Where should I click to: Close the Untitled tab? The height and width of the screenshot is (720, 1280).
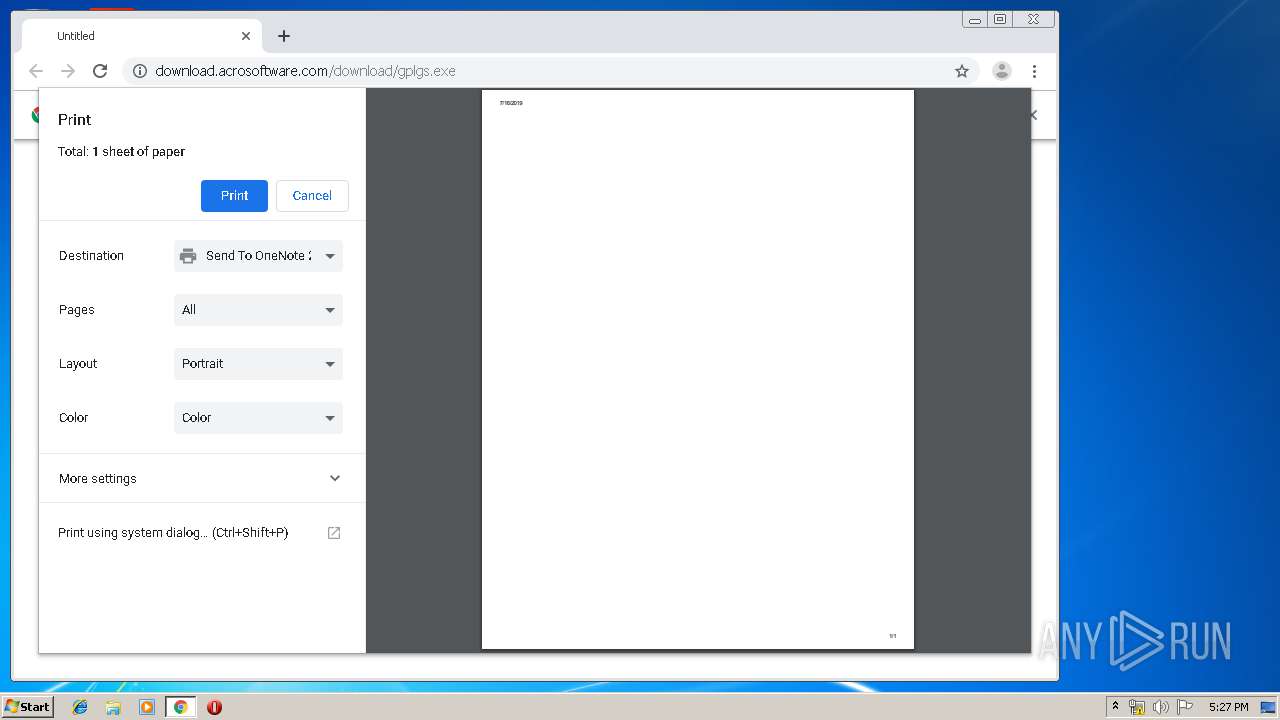(x=246, y=36)
